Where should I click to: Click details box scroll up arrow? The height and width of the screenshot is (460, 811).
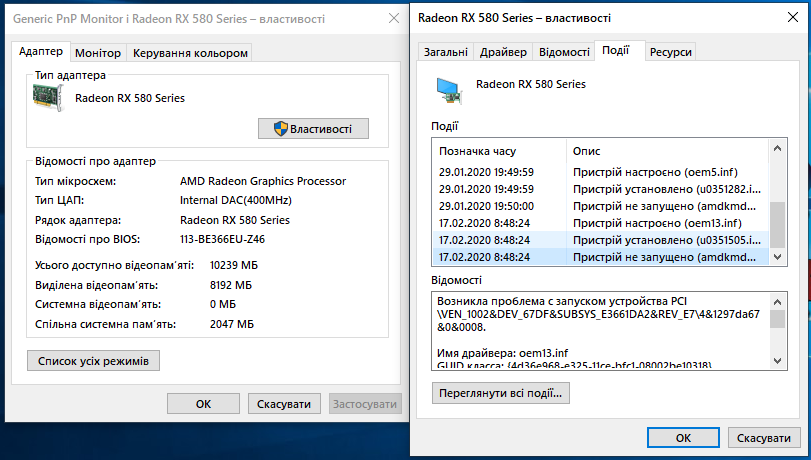[777, 301]
